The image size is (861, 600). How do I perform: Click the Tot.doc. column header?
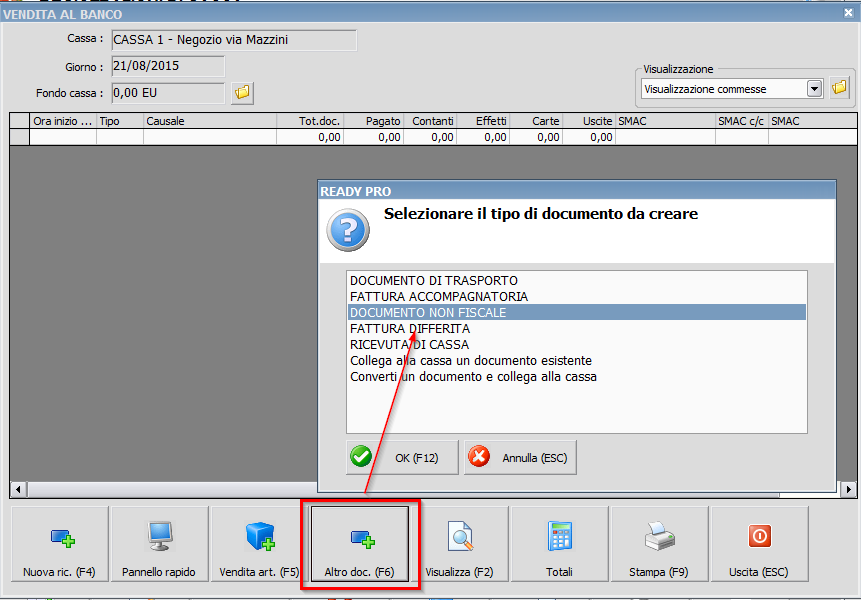tap(310, 121)
